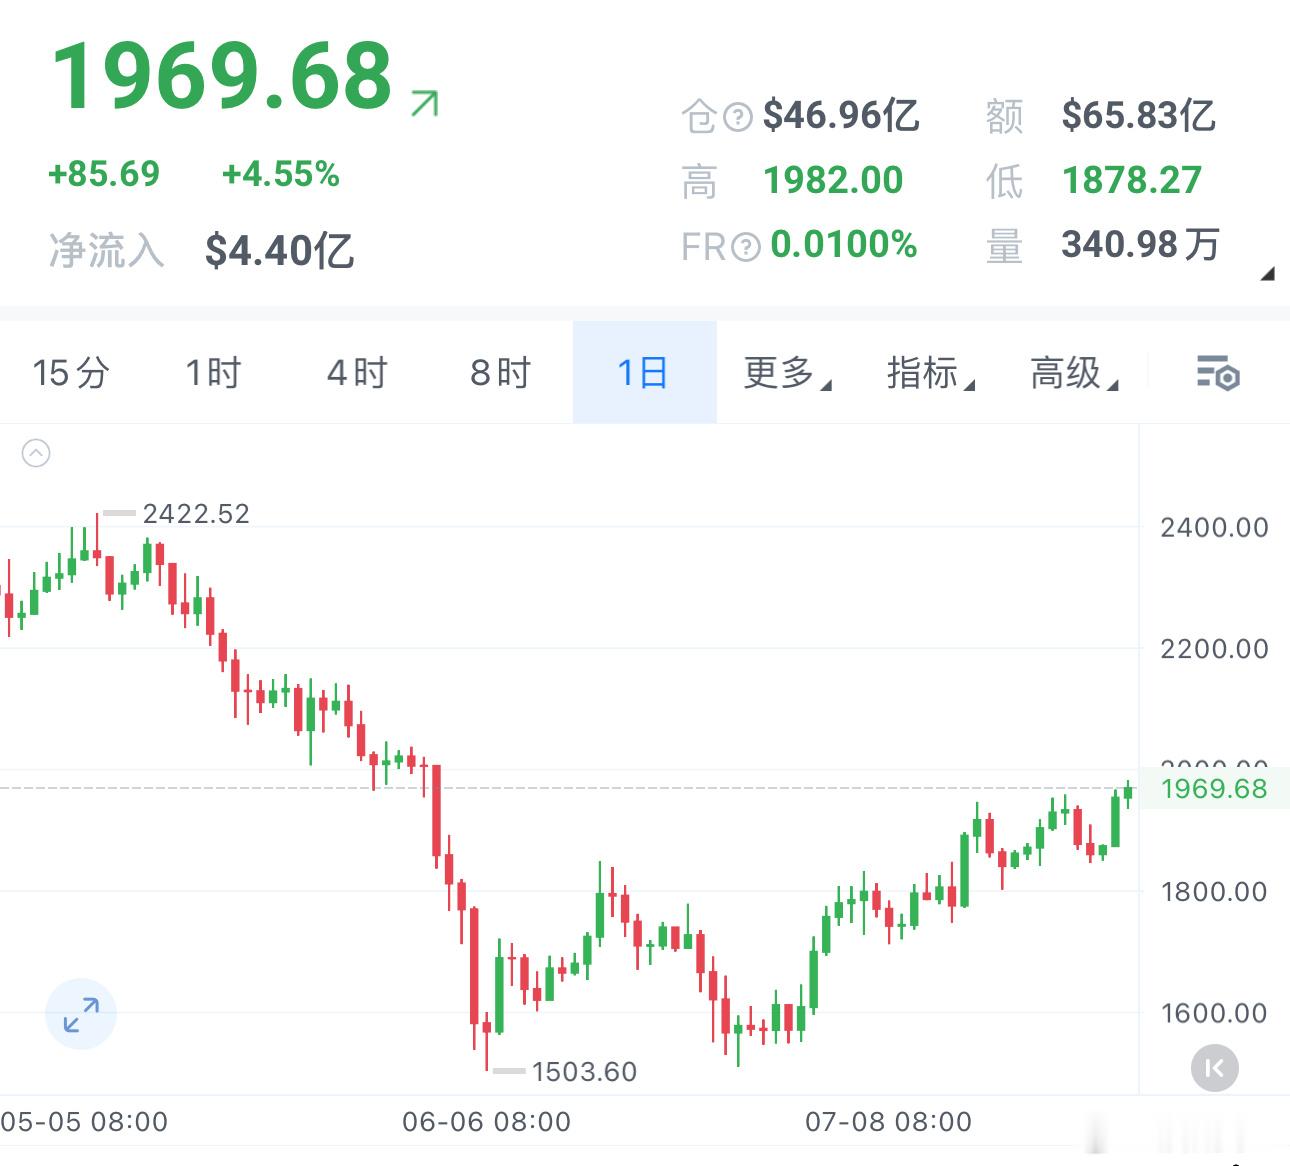
Task: Click the 1800.00 axis label
Action: click(1214, 892)
